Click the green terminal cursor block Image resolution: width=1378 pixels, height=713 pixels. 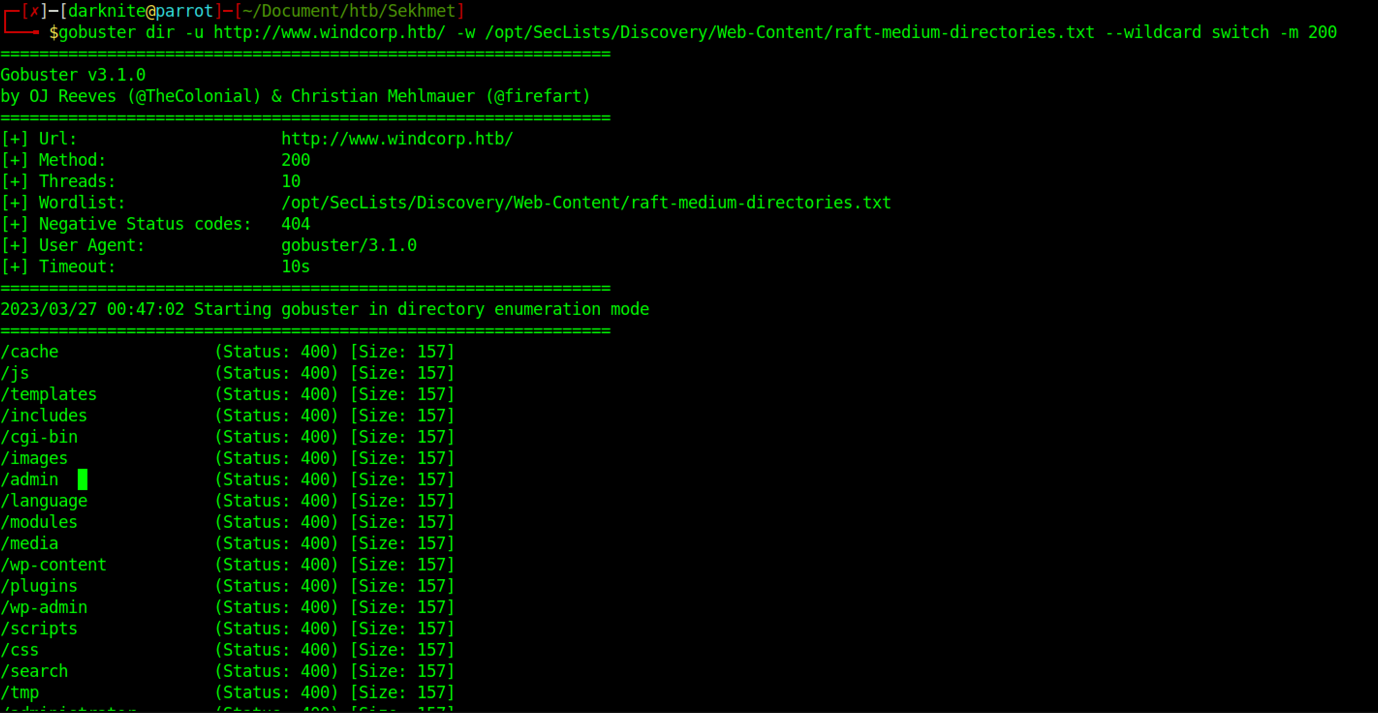pyautogui.click(x=83, y=480)
